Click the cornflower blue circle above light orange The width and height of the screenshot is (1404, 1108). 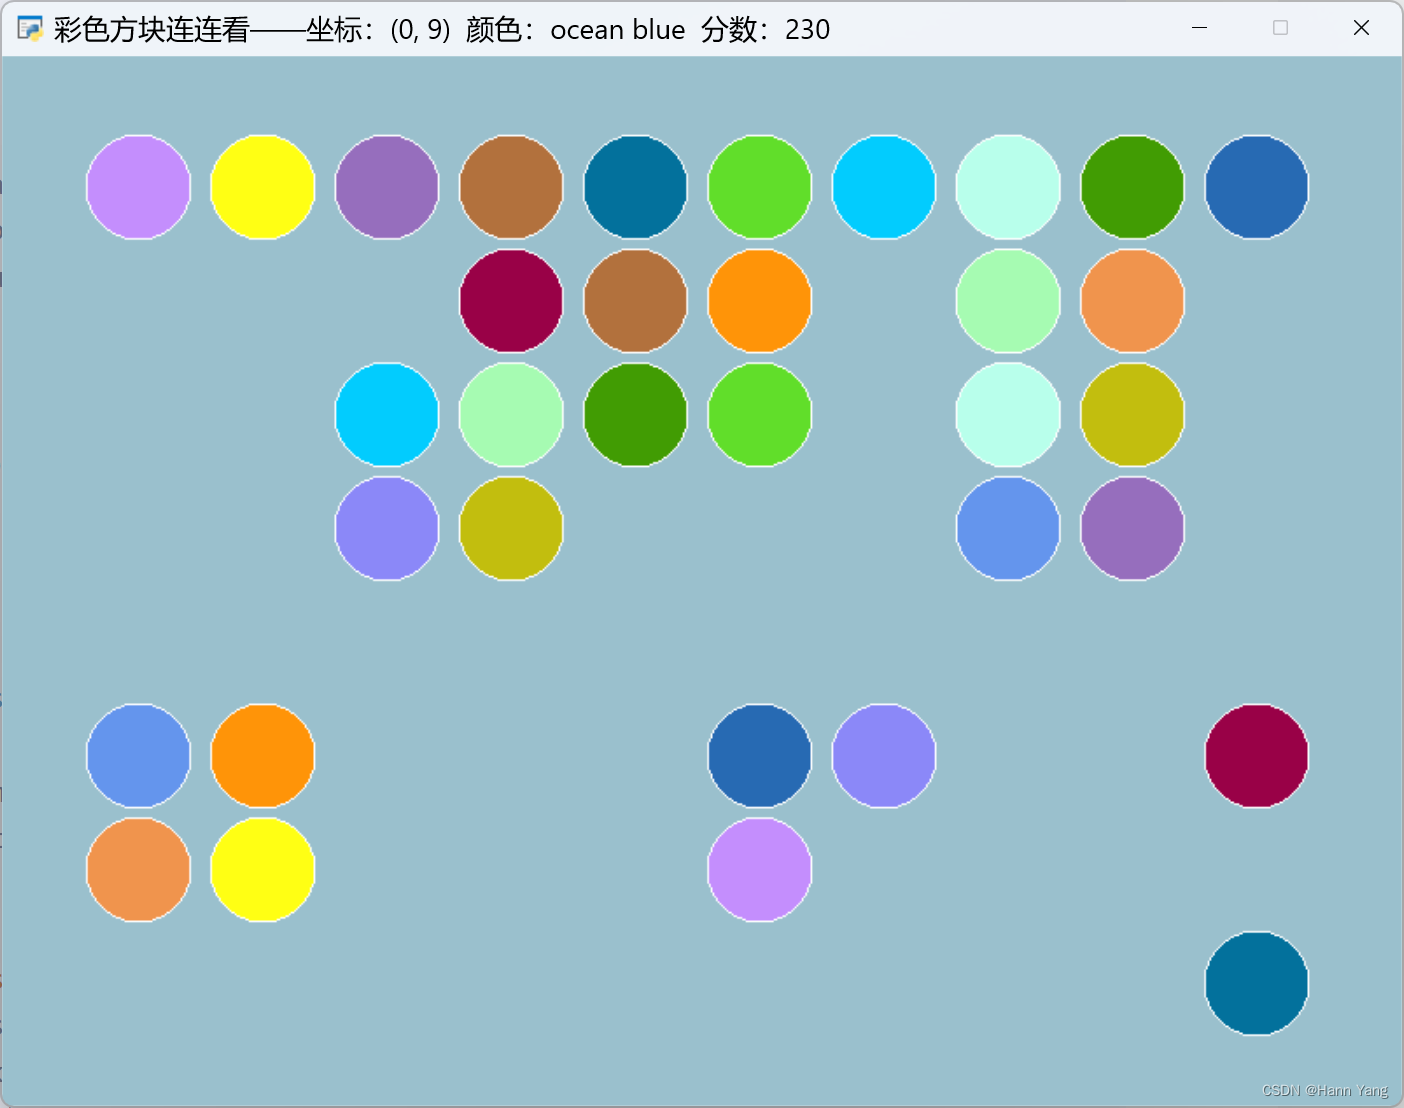[x=138, y=756]
